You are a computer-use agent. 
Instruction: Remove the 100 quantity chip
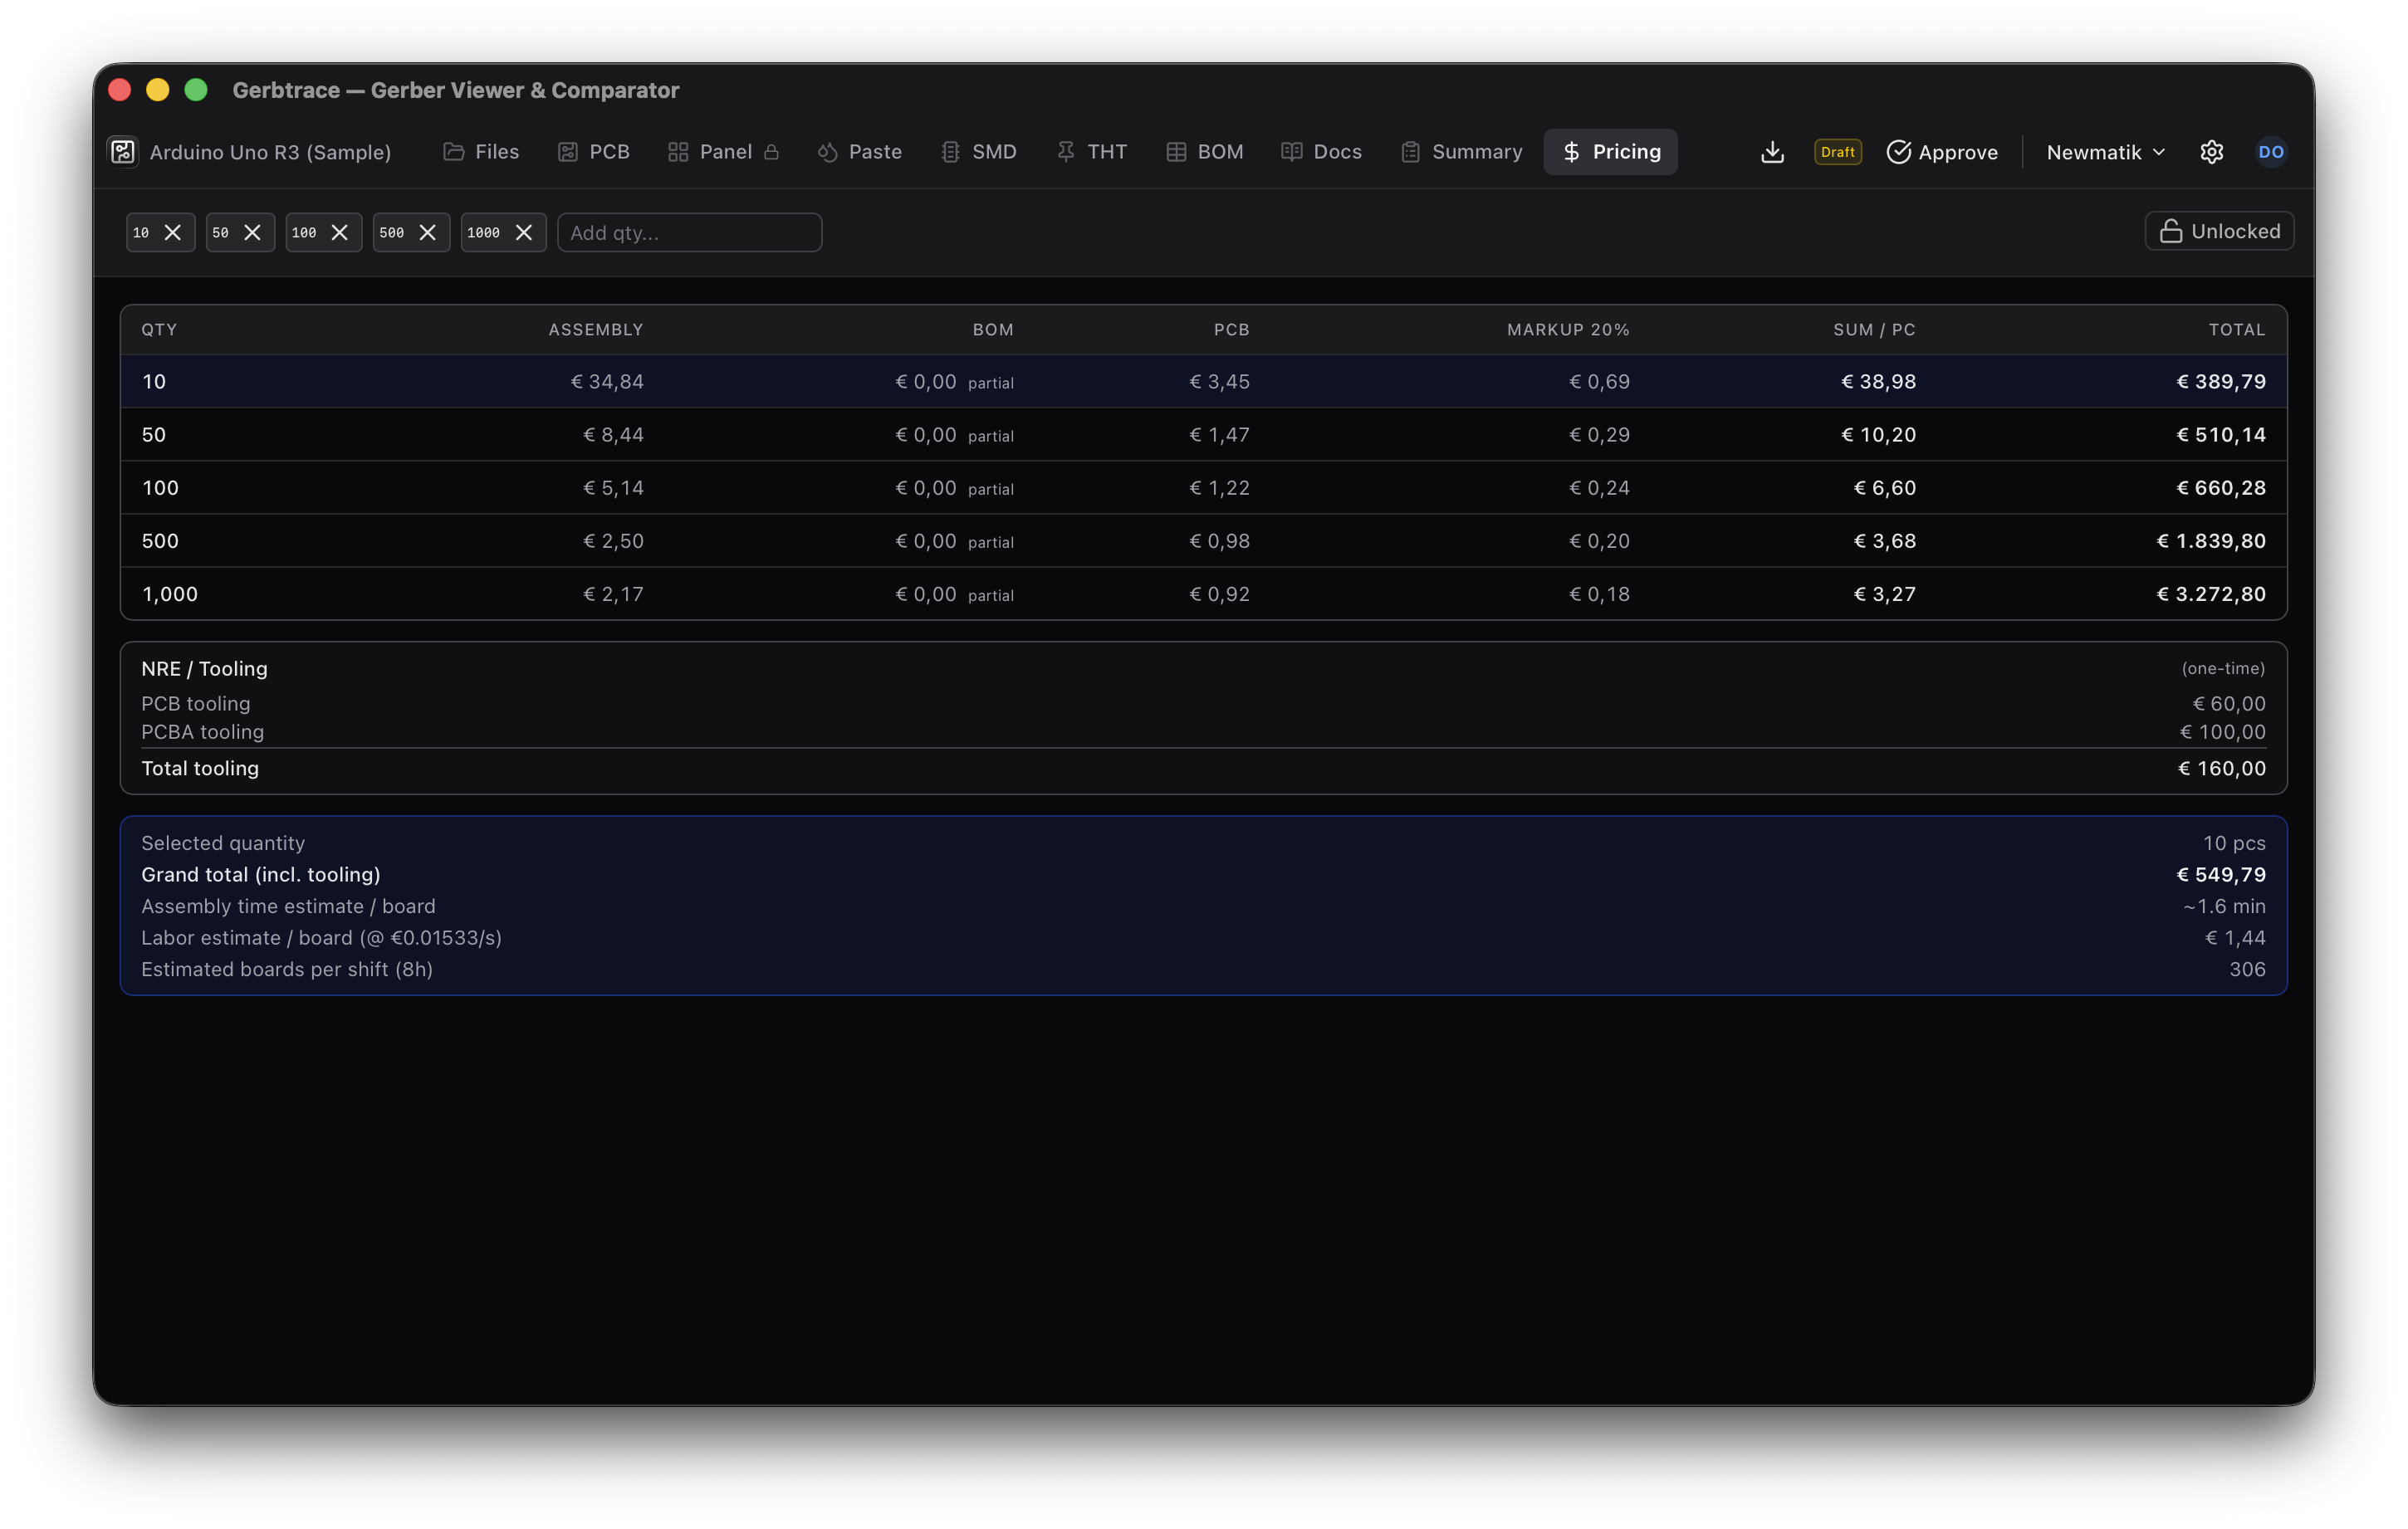(340, 233)
